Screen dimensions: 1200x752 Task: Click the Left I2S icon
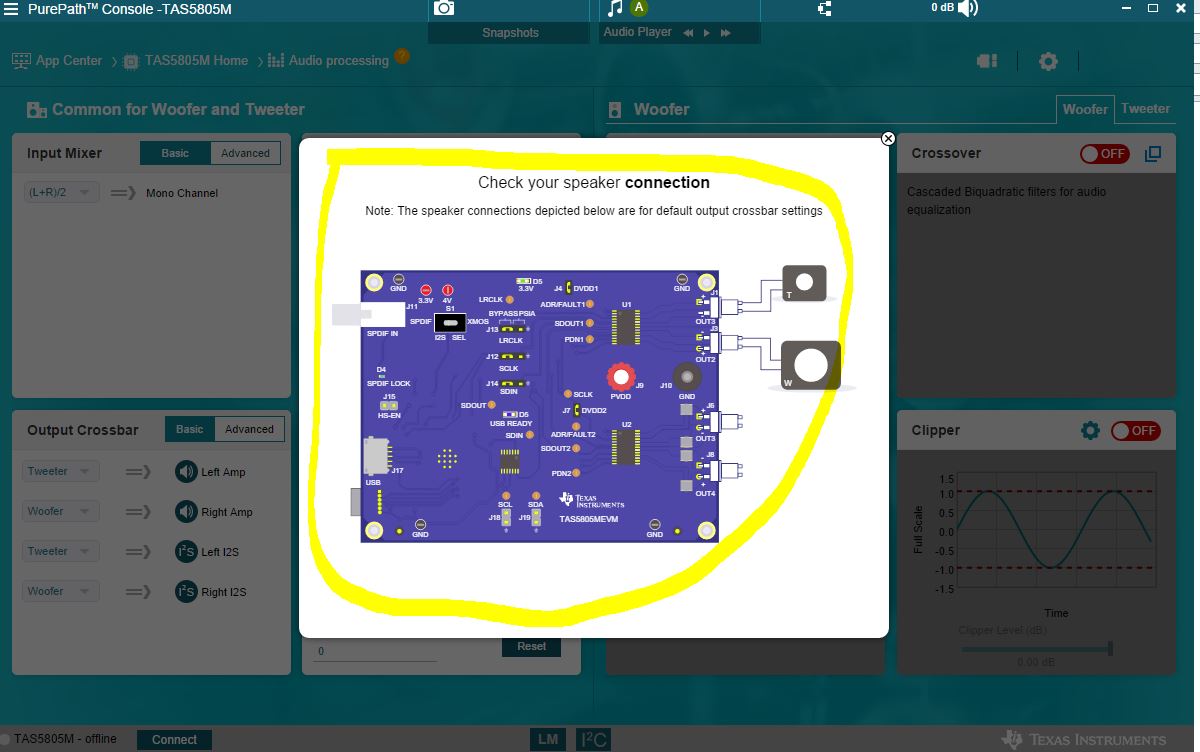click(186, 551)
